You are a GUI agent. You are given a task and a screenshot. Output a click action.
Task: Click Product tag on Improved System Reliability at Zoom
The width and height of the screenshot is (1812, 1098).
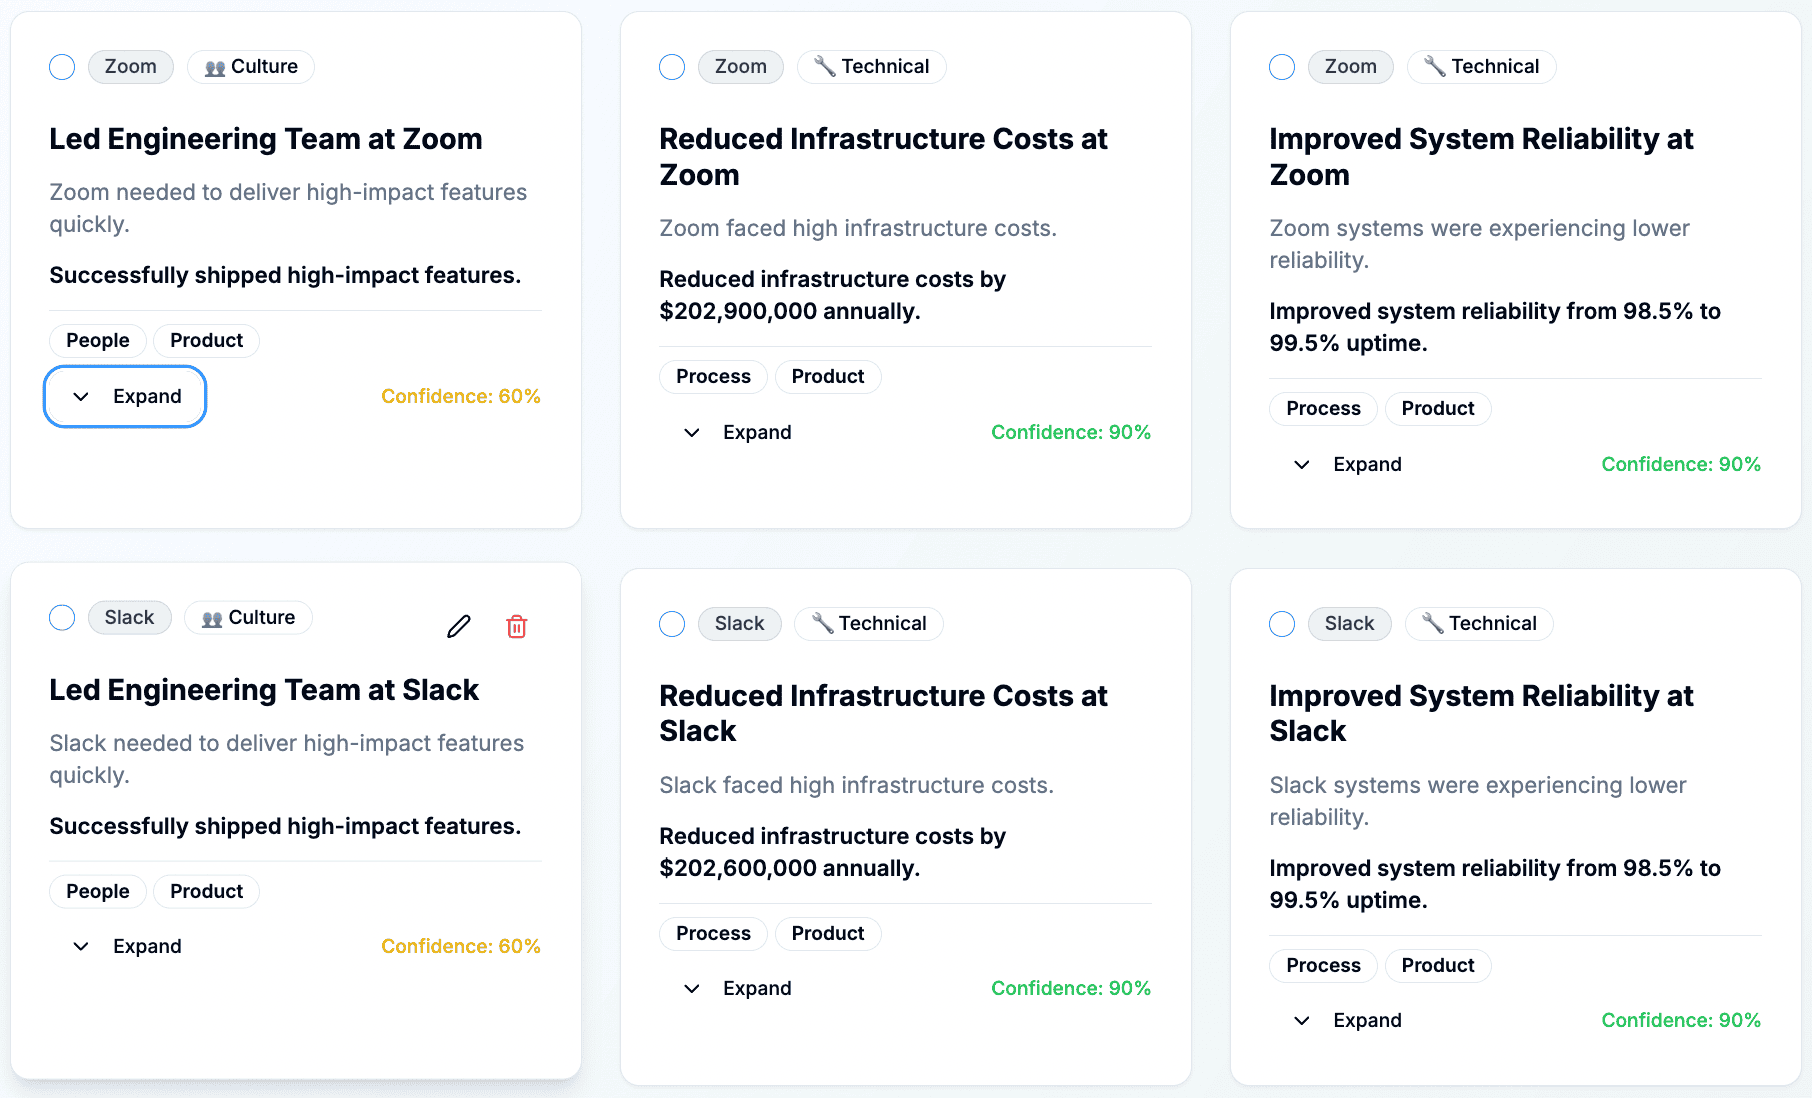point(1438,409)
